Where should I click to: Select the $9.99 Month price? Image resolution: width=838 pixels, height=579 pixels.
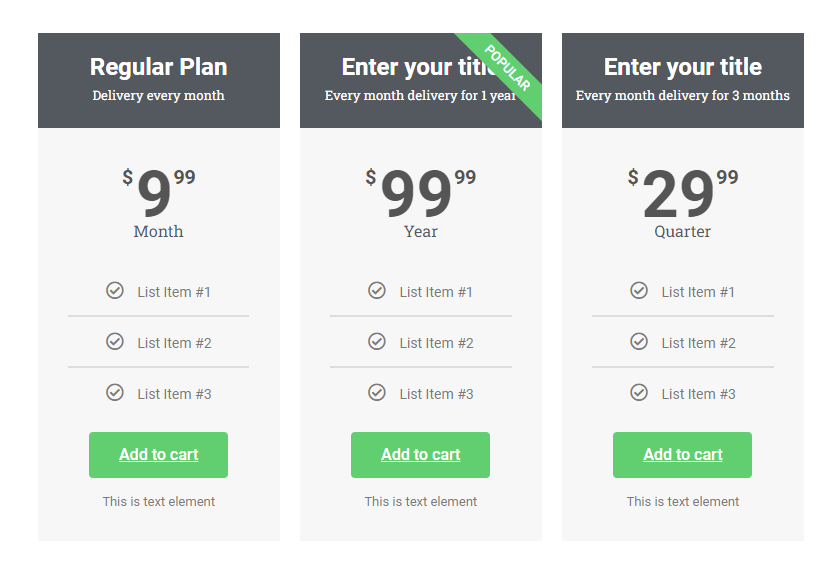pyautogui.click(x=159, y=192)
